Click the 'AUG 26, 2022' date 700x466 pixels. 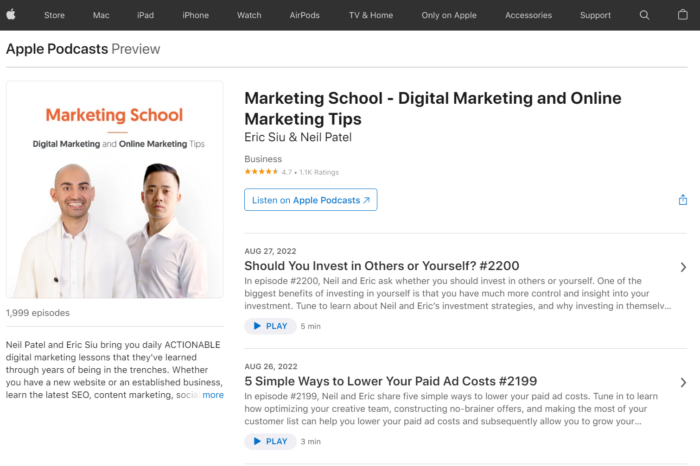coord(271,366)
